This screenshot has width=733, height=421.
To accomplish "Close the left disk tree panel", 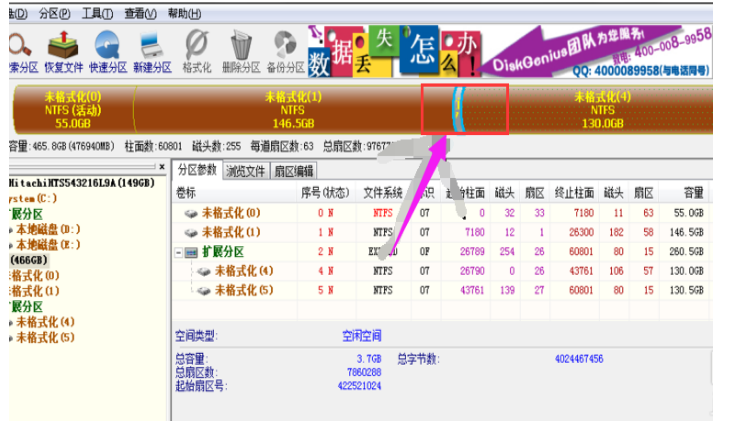I will click(x=162, y=166).
